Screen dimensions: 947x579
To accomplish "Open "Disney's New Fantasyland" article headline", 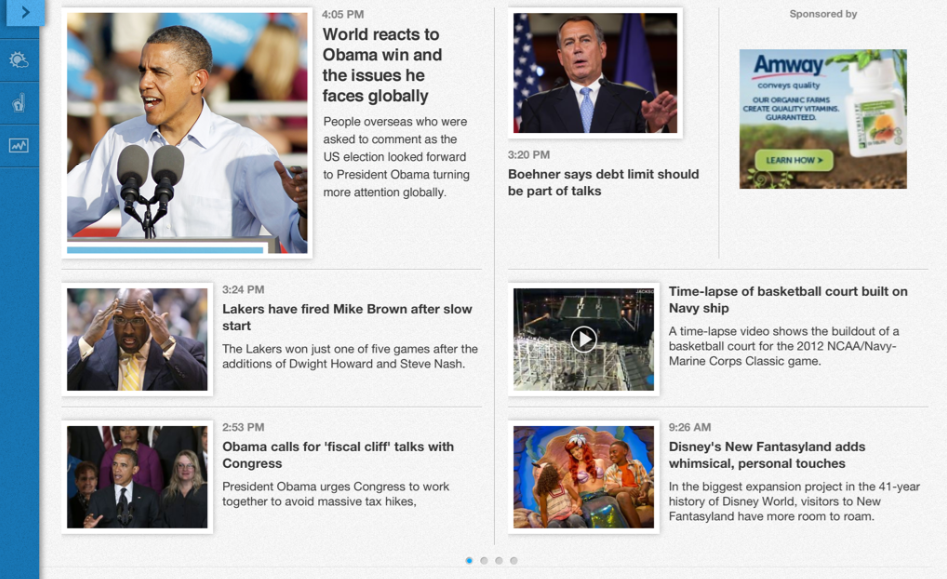I will (x=766, y=455).
